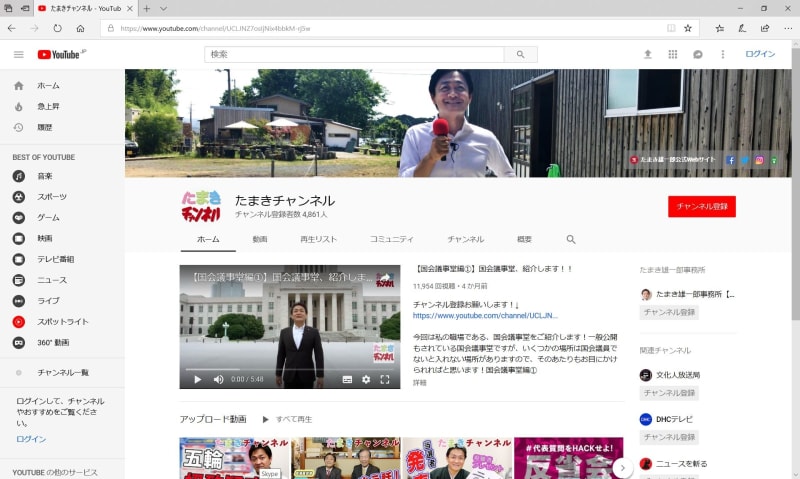The image size is (800, 479).
Task: Select the 概要 channel tab
Action: point(524,239)
